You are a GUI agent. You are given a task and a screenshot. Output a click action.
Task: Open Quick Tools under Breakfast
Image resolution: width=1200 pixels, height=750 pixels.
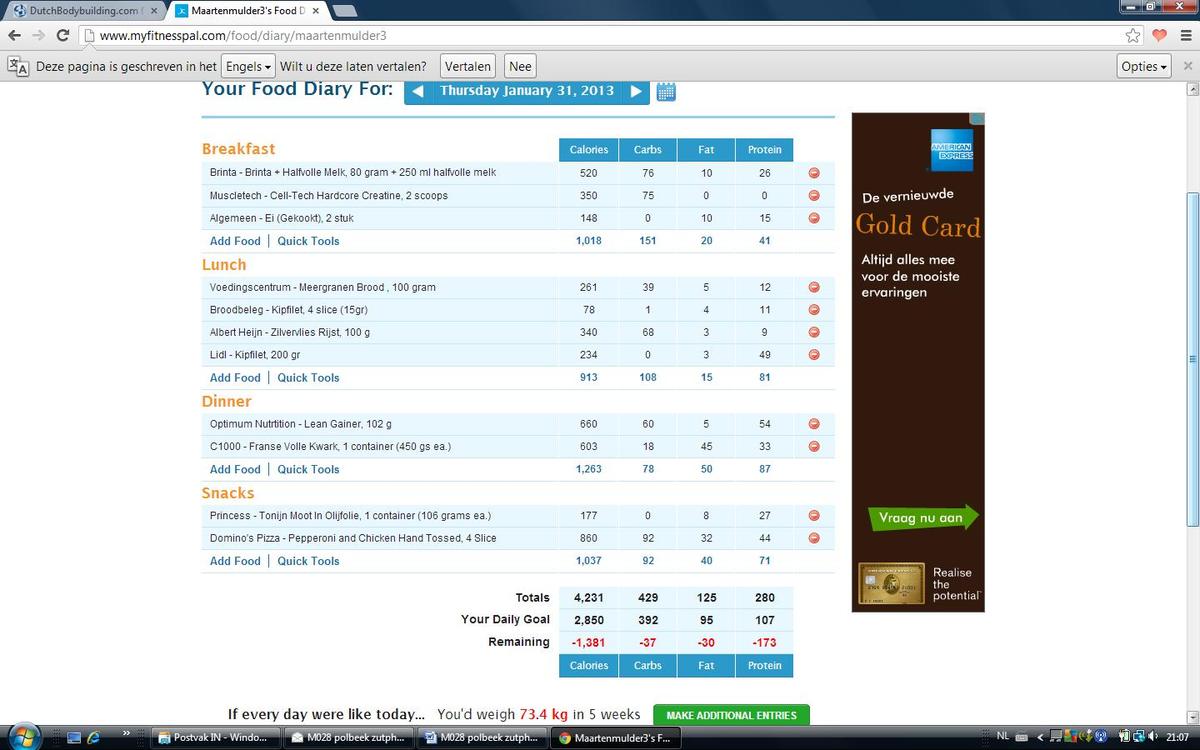[308, 241]
